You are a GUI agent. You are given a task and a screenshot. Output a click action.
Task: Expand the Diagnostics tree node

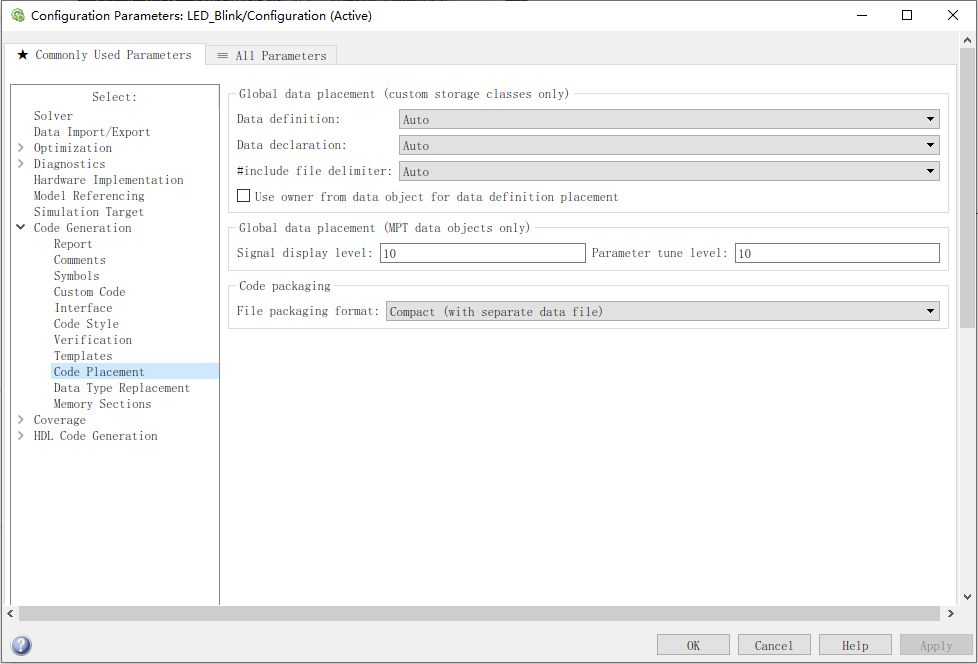(21, 163)
